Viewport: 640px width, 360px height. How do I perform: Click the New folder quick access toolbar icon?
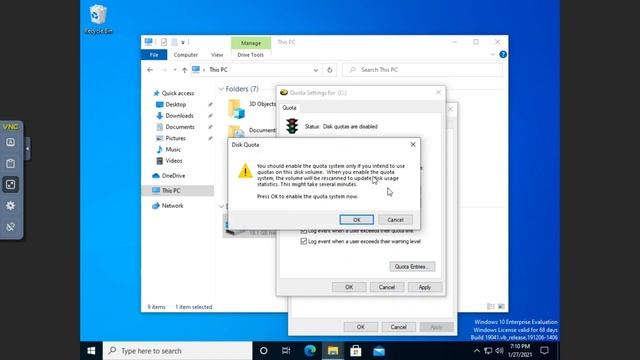pos(174,42)
